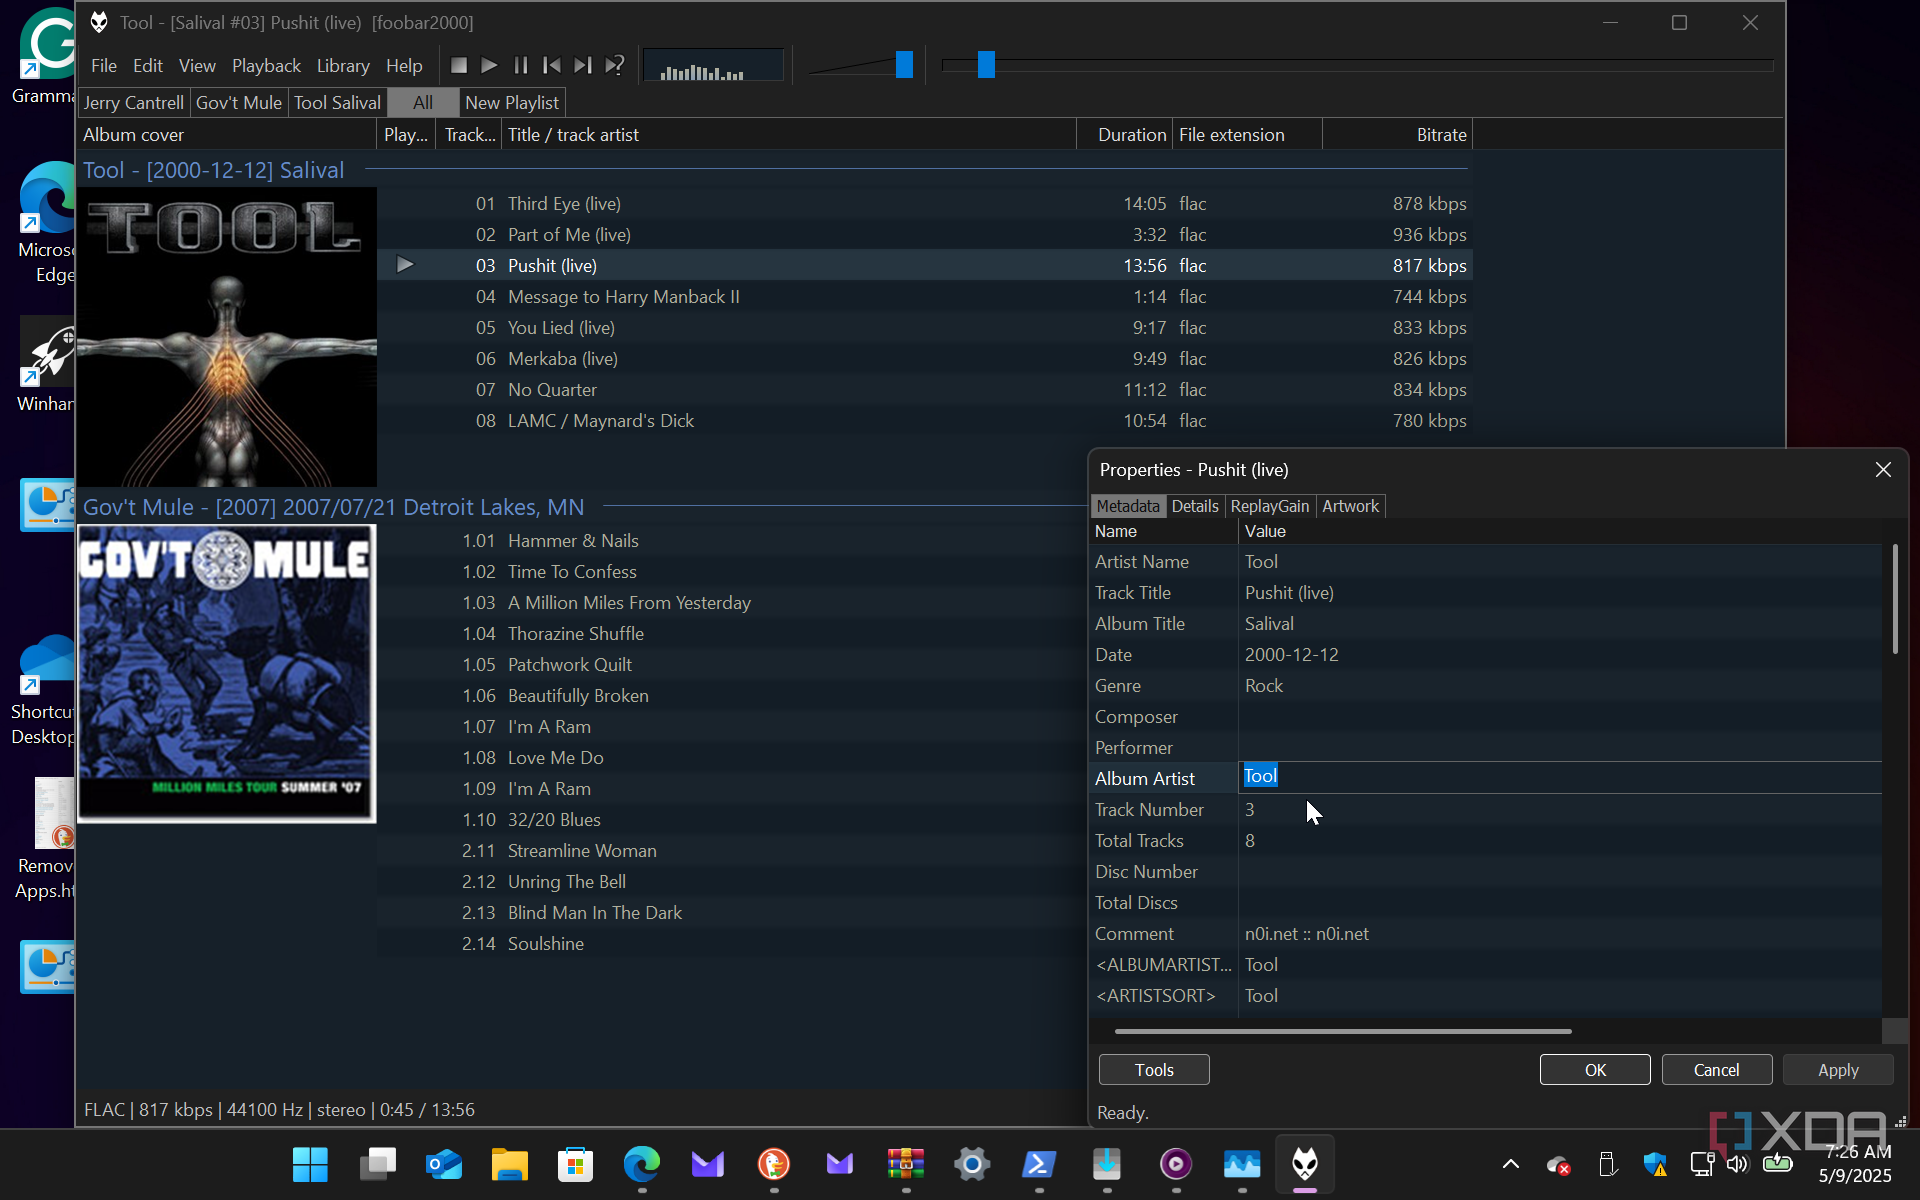Screen dimensions: 1920x1200
Task: Click the Tools button in Properties
Action: (x=1154, y=1070)
